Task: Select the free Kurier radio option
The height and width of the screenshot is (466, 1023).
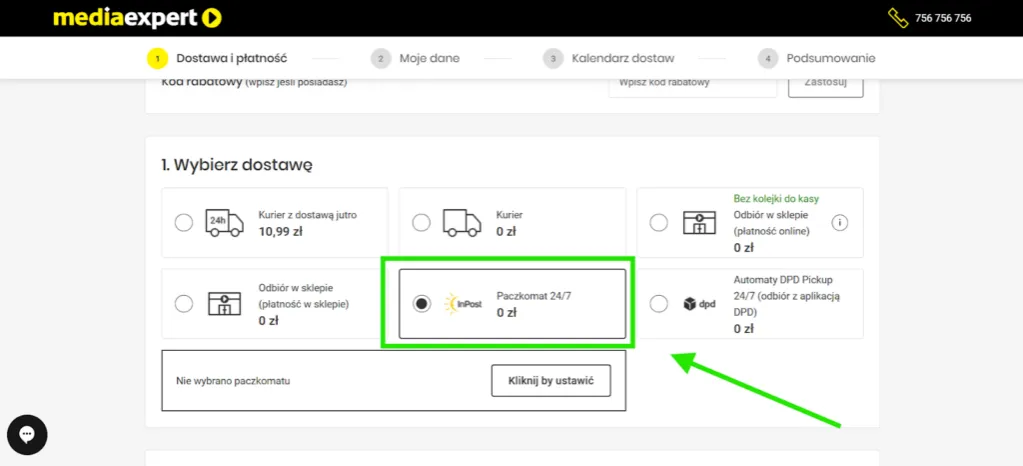Action: click(422, 223)
